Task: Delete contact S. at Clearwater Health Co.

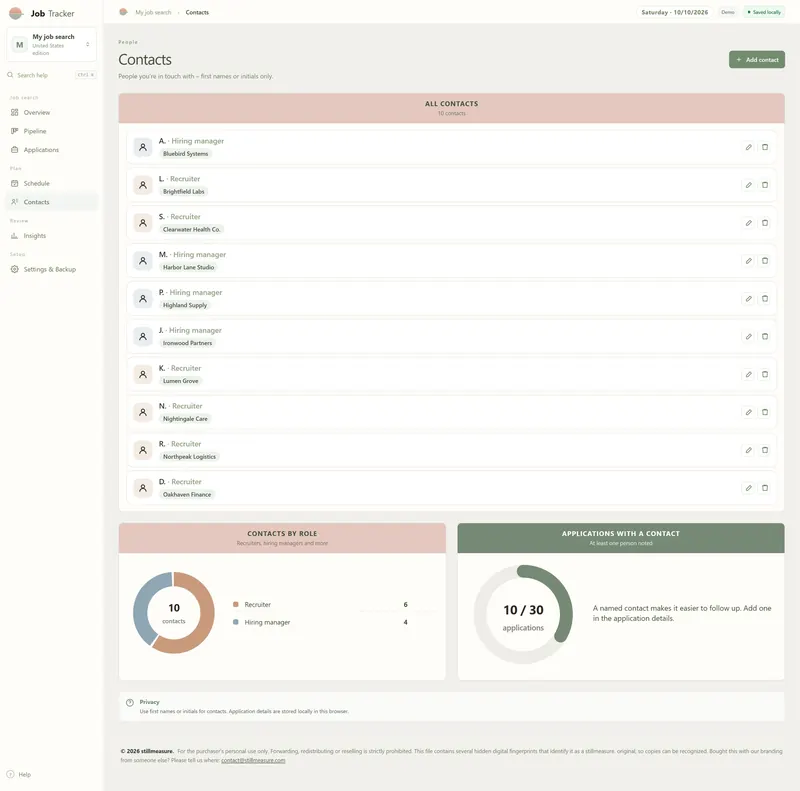Action: pyautogui.click(x=765, y=223)
